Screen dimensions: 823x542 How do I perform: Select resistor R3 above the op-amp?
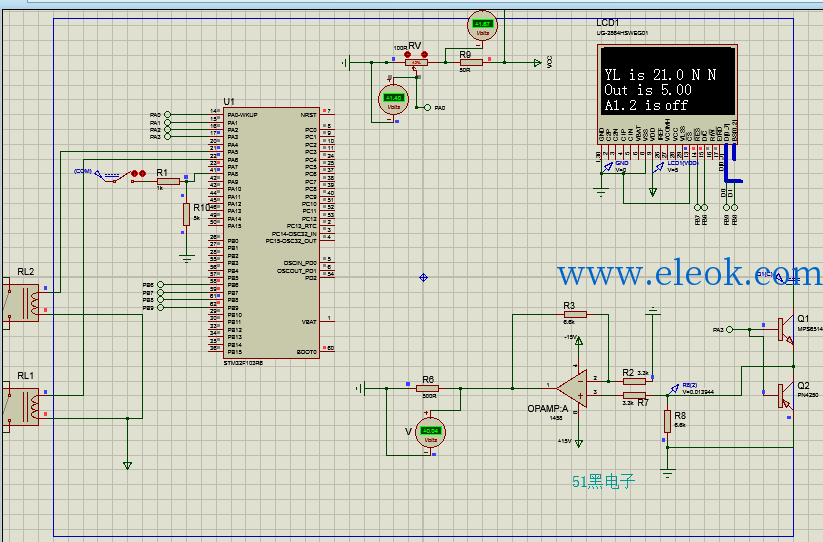tap(575, 314)
